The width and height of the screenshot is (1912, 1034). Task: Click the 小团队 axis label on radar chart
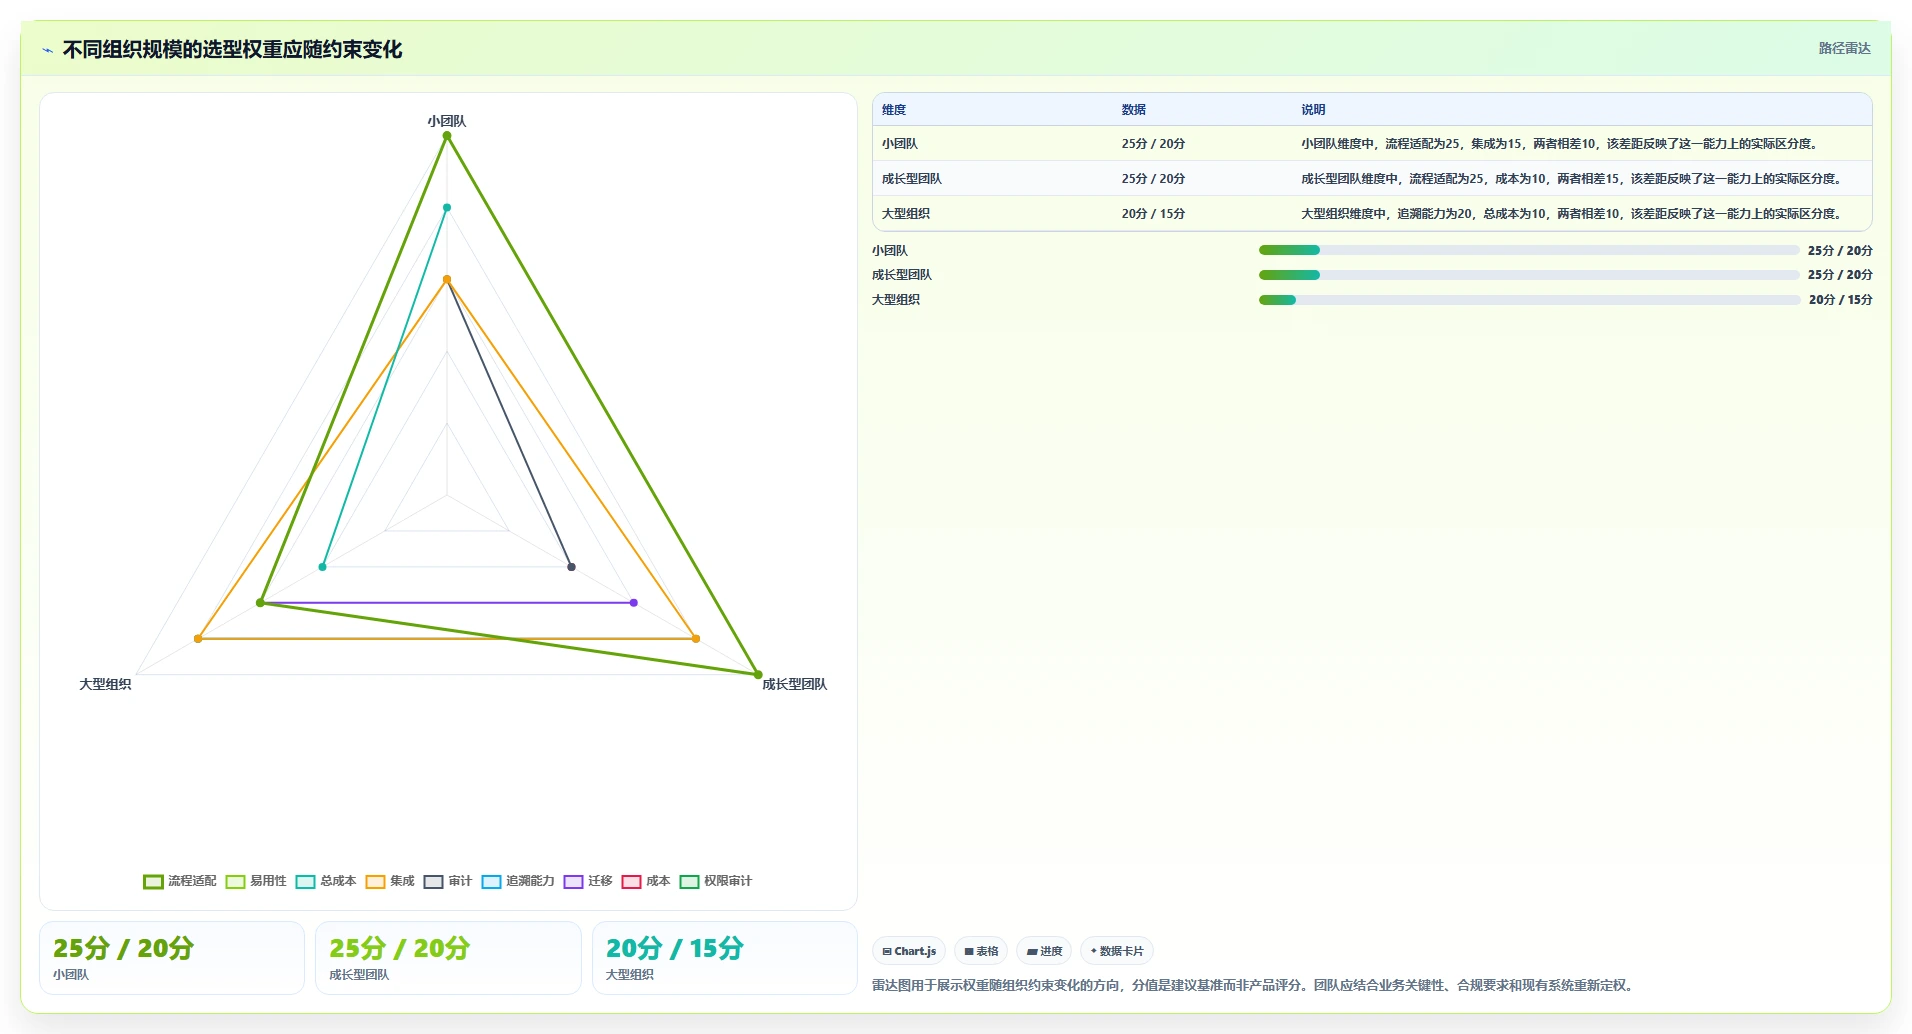pyautogui.click(x=447, y=121)
